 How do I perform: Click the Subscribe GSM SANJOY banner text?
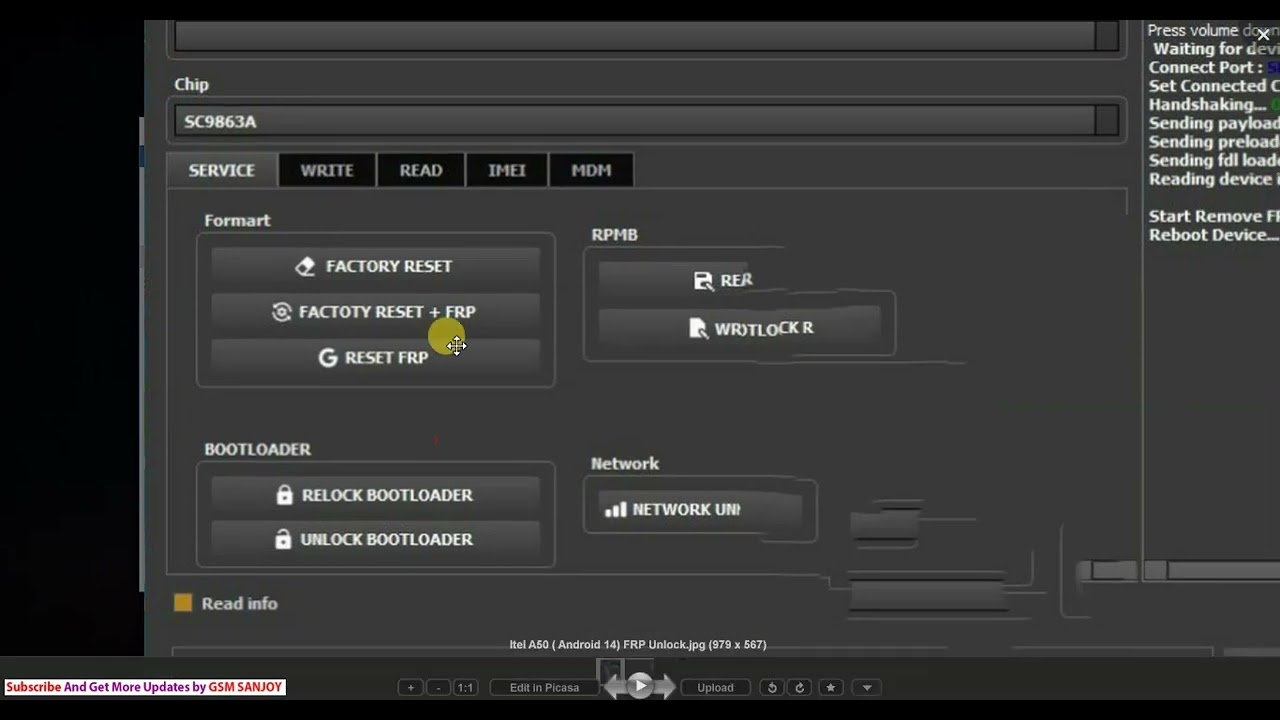pyautogui.click(x=145, y=687)
